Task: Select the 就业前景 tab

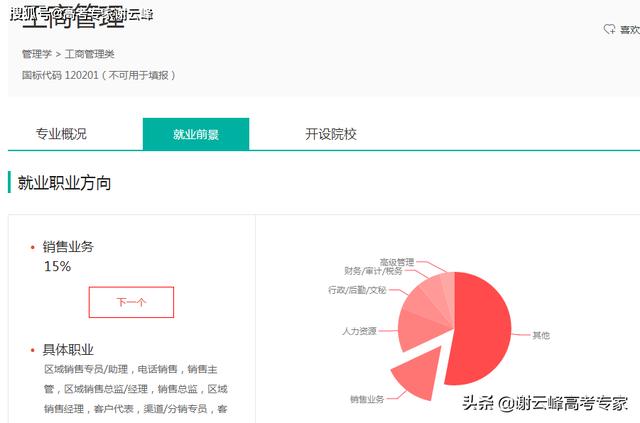Action: tap(196, 134)
